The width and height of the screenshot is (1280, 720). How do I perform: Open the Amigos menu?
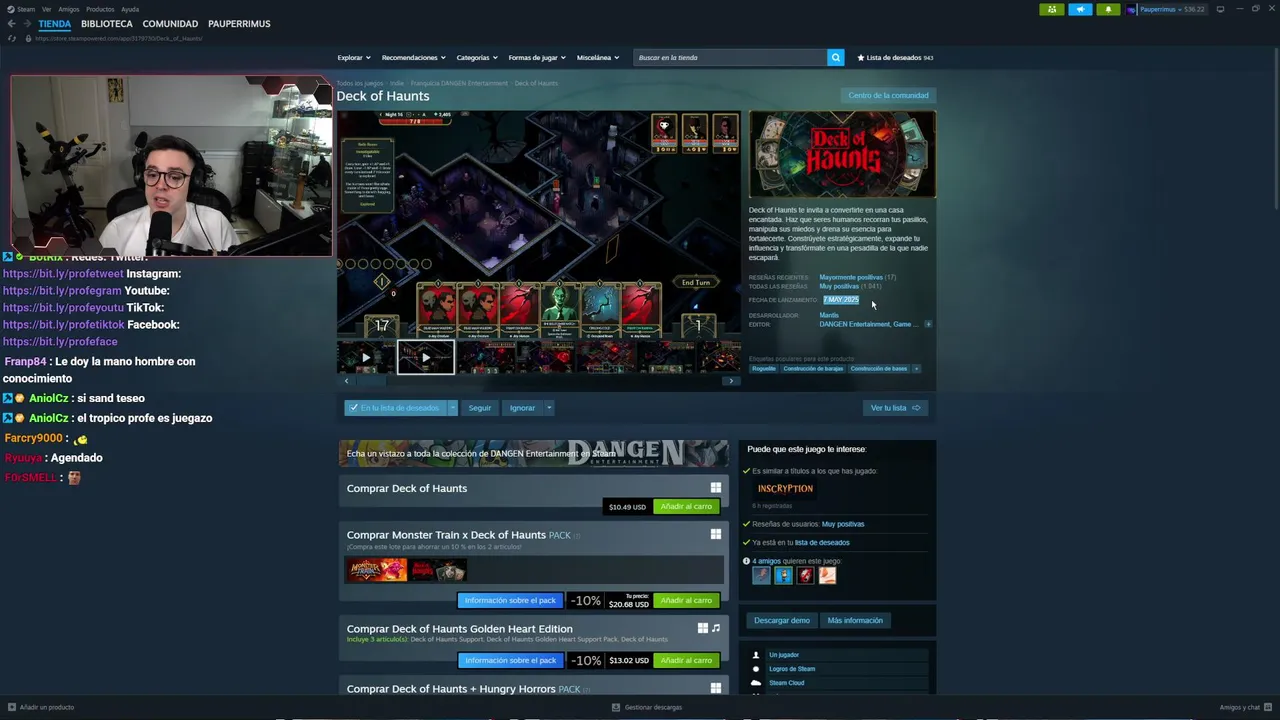pyautogui.click(x=68, y=9)
